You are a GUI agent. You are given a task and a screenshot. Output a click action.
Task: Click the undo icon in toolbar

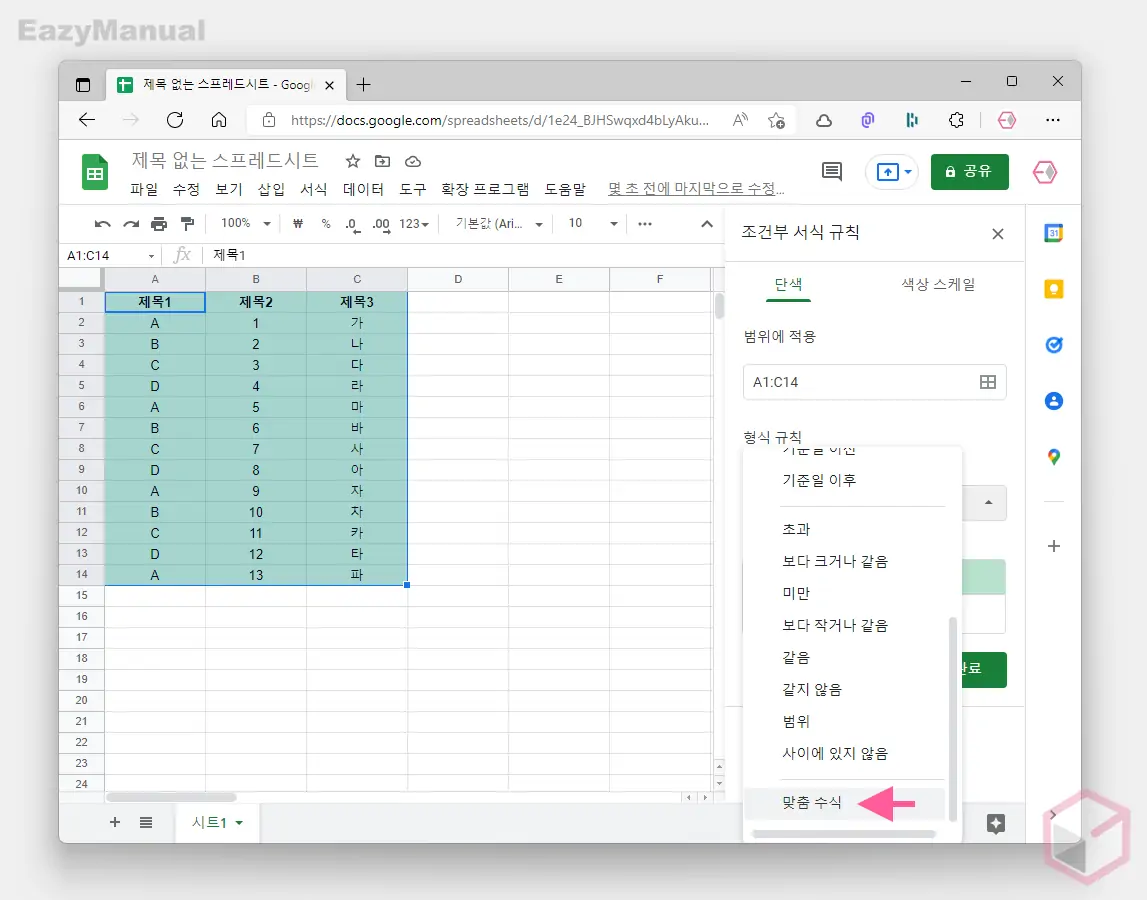[x=103, y=224]
